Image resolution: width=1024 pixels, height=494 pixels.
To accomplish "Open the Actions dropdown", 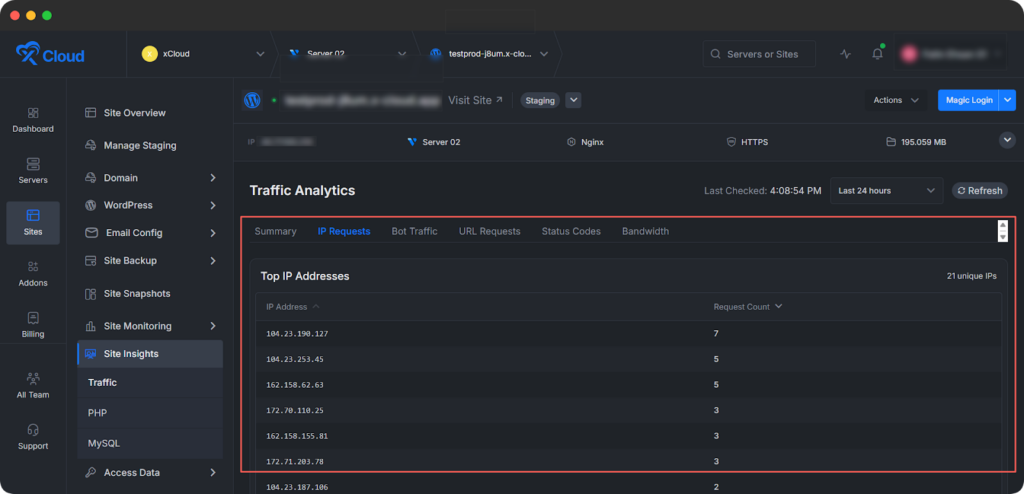I will (896, 100).
